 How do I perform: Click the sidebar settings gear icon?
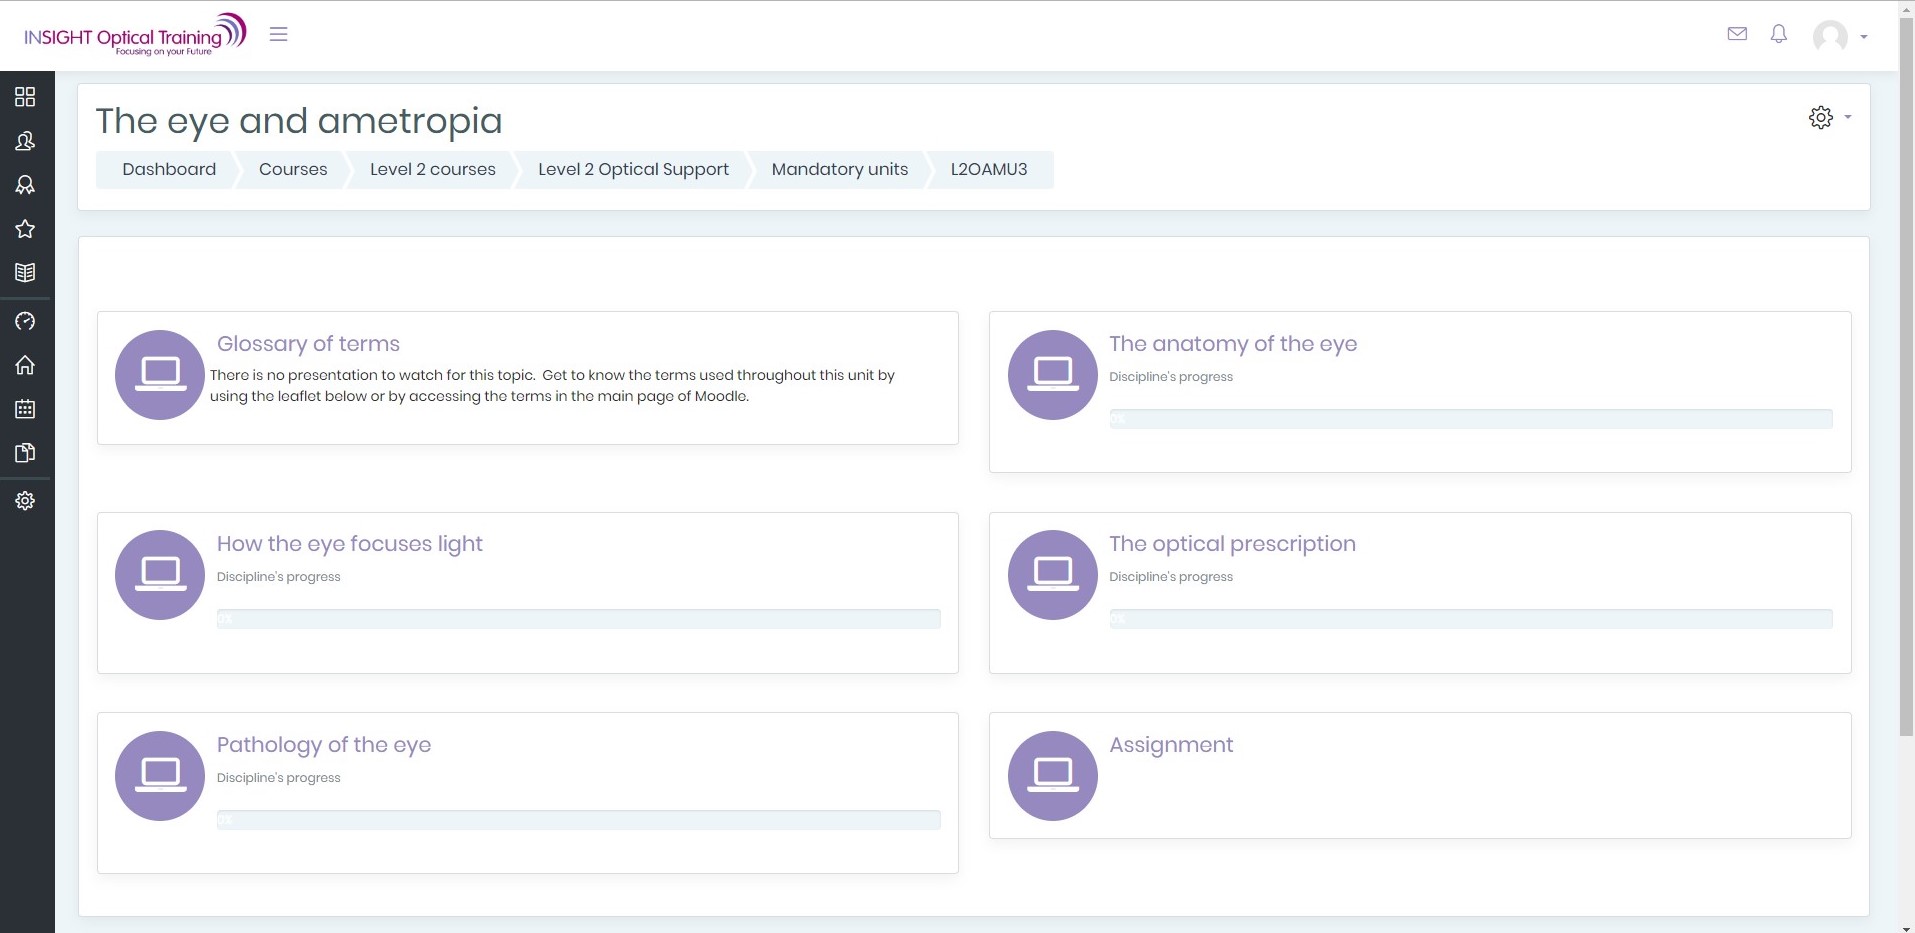pos(25,501)
